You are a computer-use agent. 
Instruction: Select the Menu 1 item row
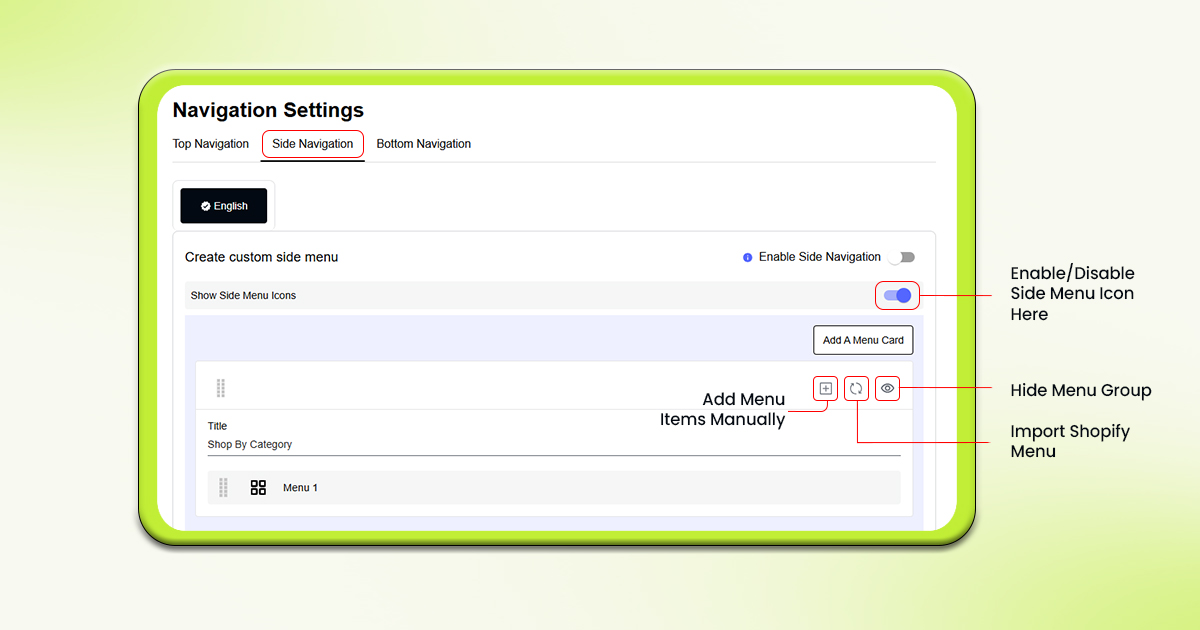[x=553, y=487]
